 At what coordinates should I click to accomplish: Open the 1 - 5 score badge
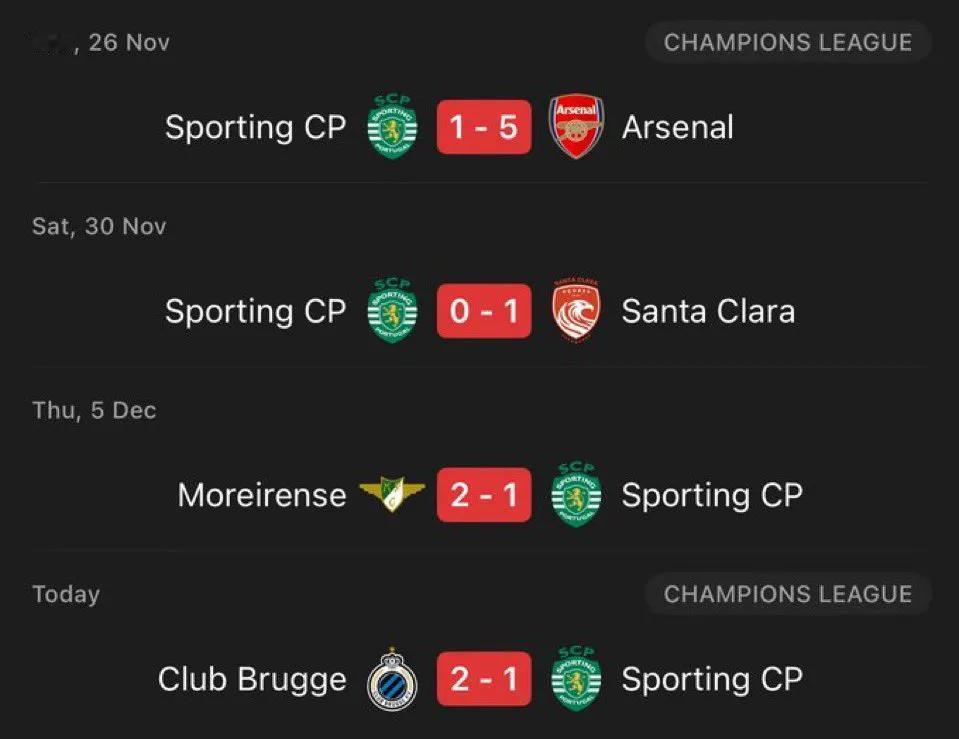484,127
